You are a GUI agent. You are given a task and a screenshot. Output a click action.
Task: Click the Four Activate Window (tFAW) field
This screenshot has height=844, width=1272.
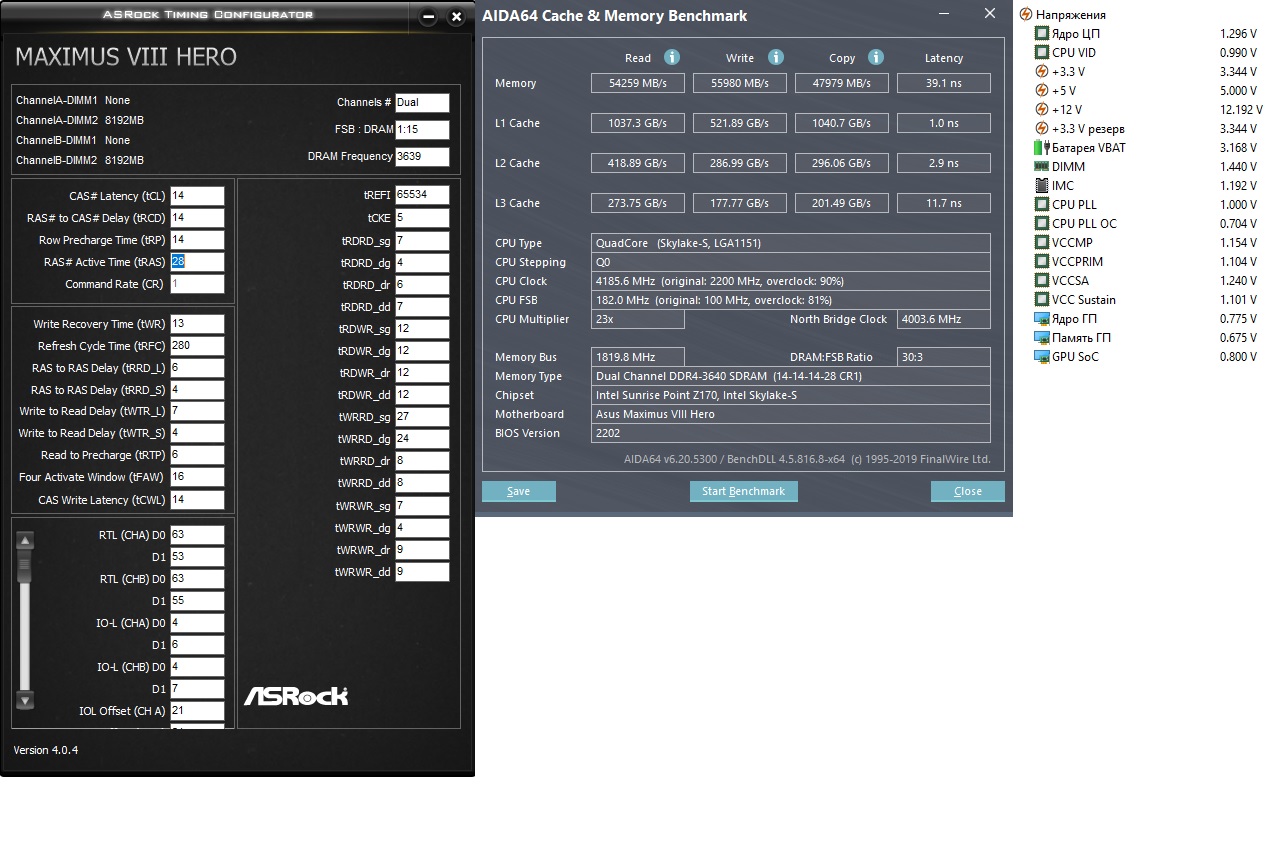click(x=197, y=477)
